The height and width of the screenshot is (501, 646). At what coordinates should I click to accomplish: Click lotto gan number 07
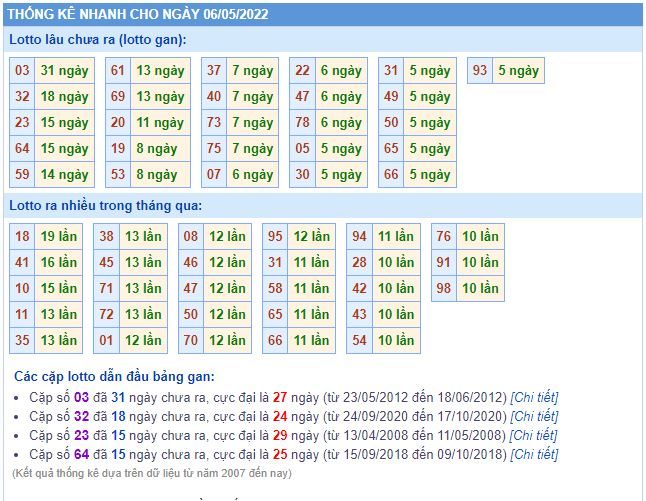[214, 174]
